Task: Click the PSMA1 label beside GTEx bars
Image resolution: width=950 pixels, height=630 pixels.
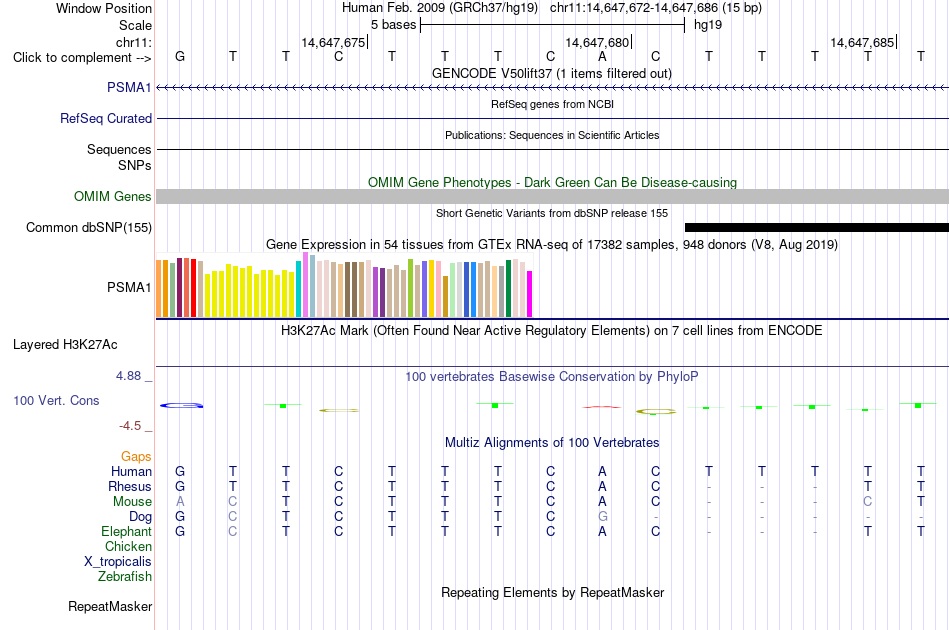Action: pos(129,287)
